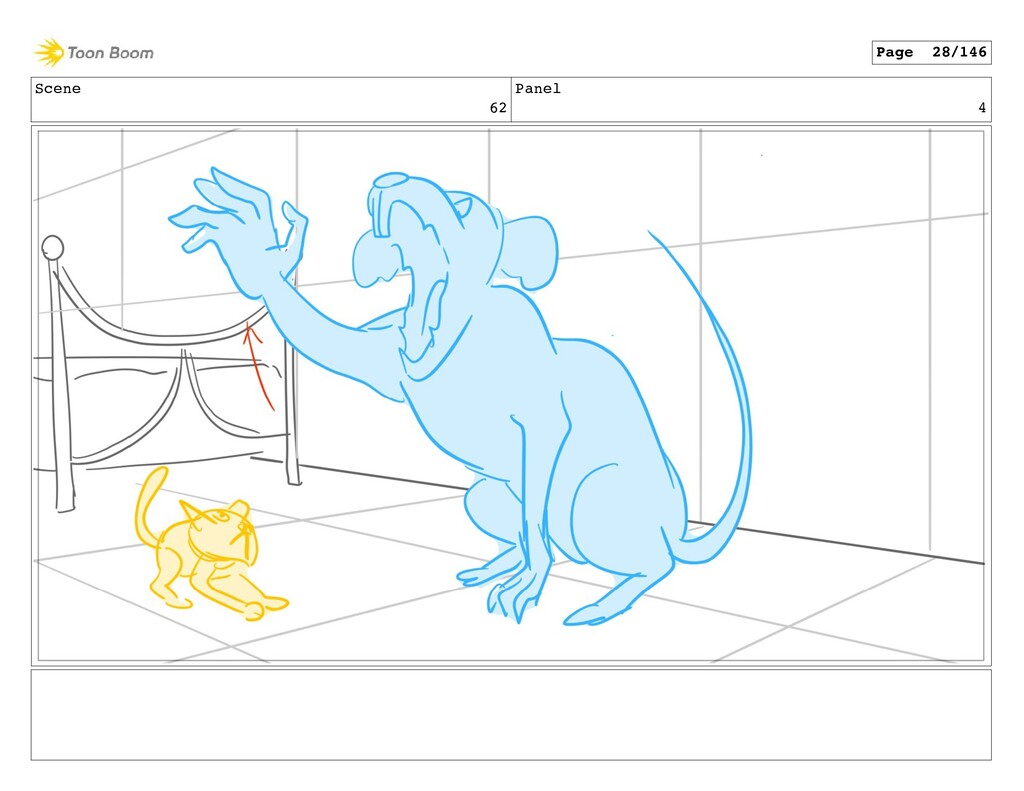Click the panel number 4
The width and height of the screenshot is (1024, 791).
pos(982,108)
